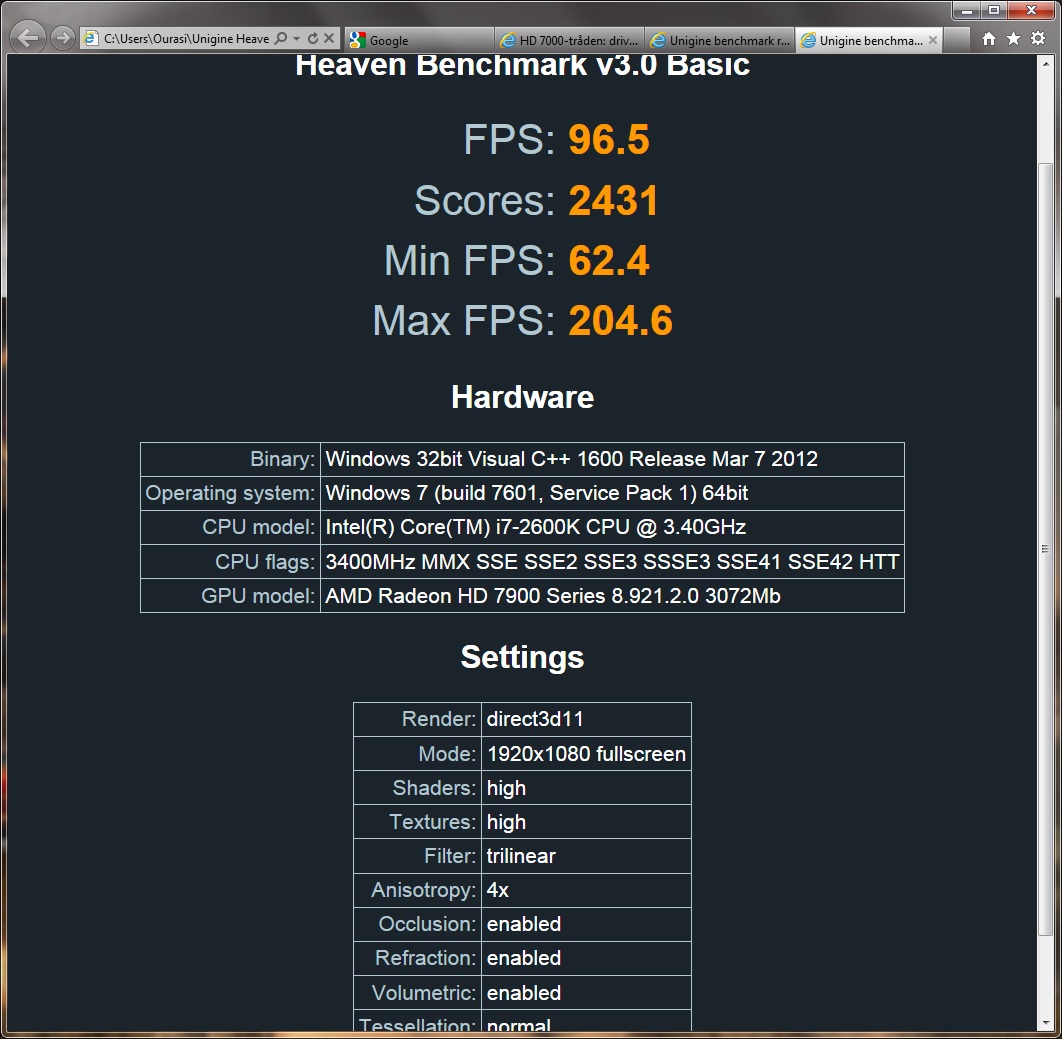
Task: Stop loading with address bar X icon
Action: click(x=329, y=39)
